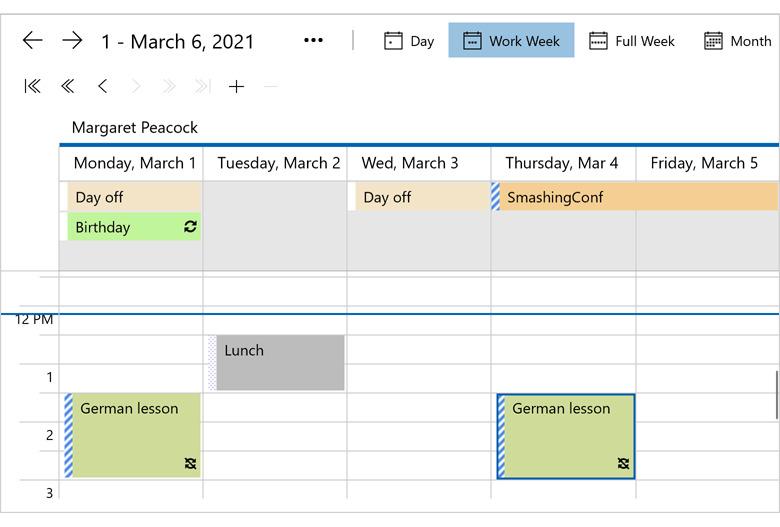Click the plus icon to add resource

236,87
